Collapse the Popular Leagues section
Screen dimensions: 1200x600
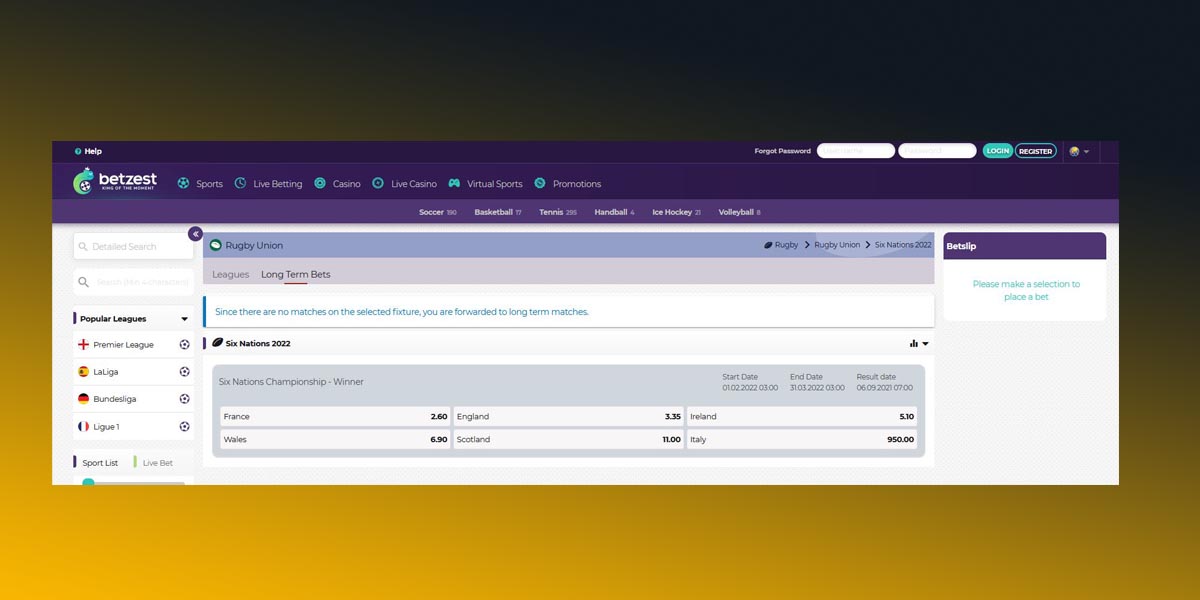tap(184, 319)
